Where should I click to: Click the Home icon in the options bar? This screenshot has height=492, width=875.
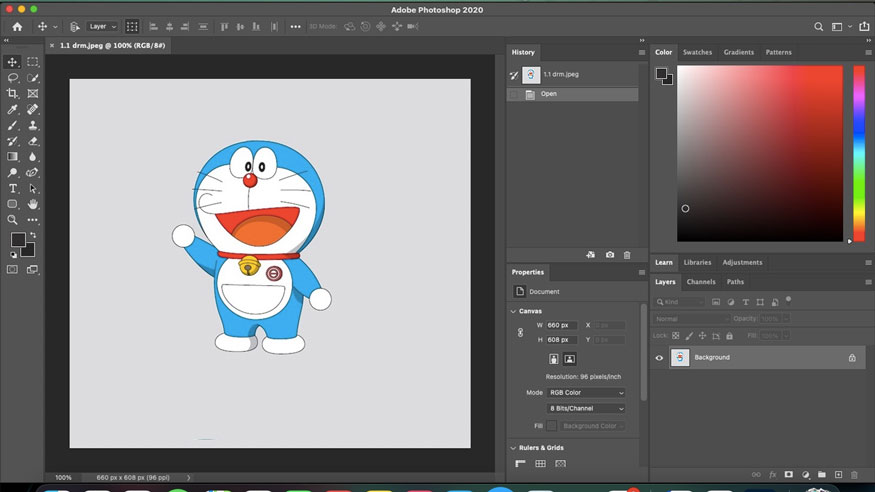pyautogui.click(x=17, y=26)
